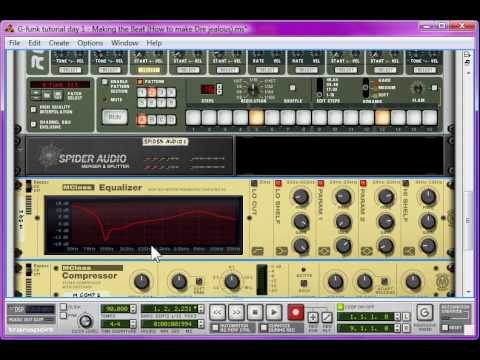The height and width of the screenshot is (360, 480).
Task: Click the time signature stepper arrows
Action: (x=133, y=323)
